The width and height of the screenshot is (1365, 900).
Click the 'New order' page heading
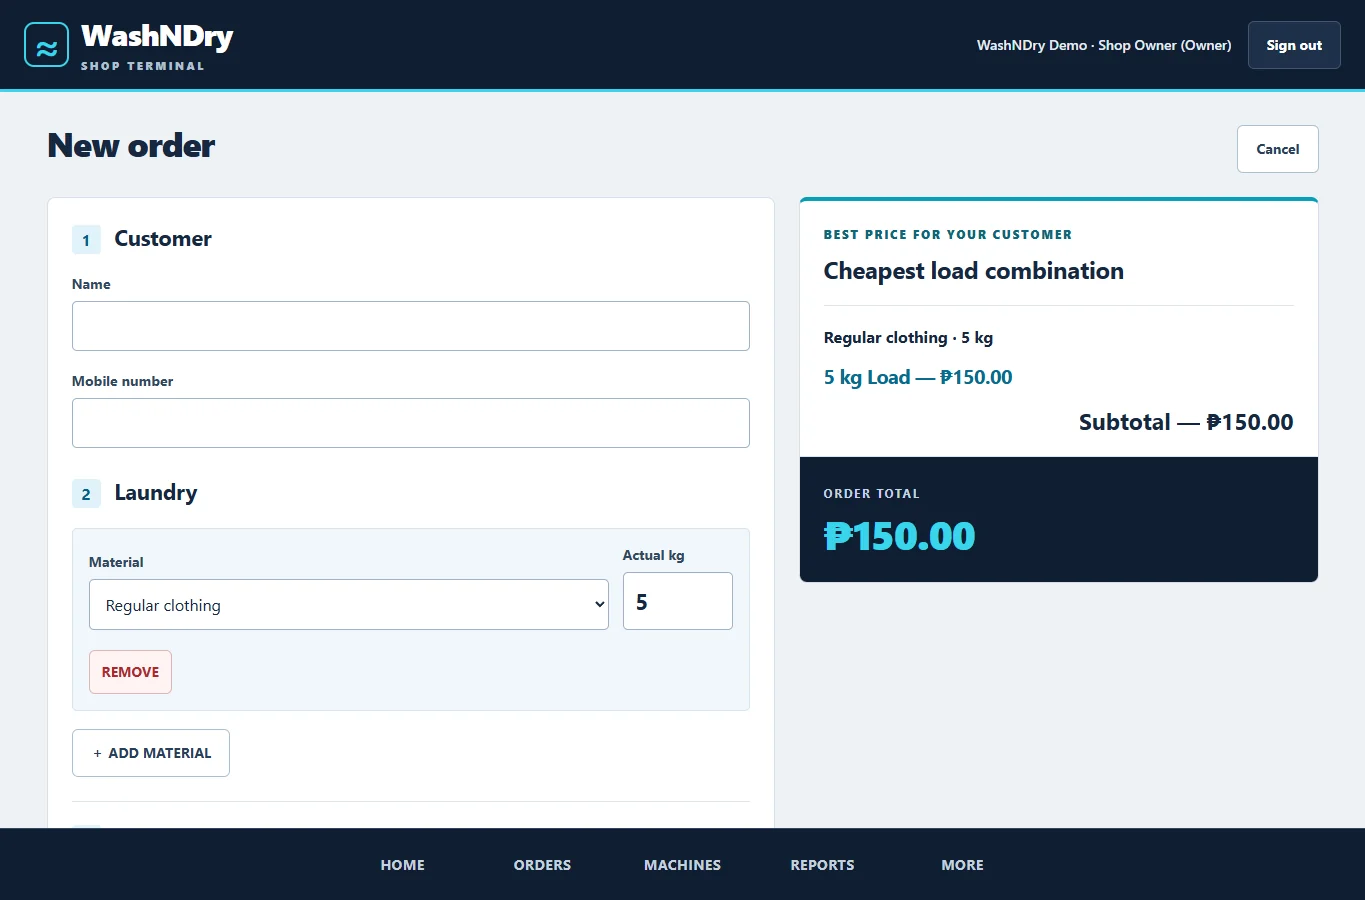tap(131, 146)
